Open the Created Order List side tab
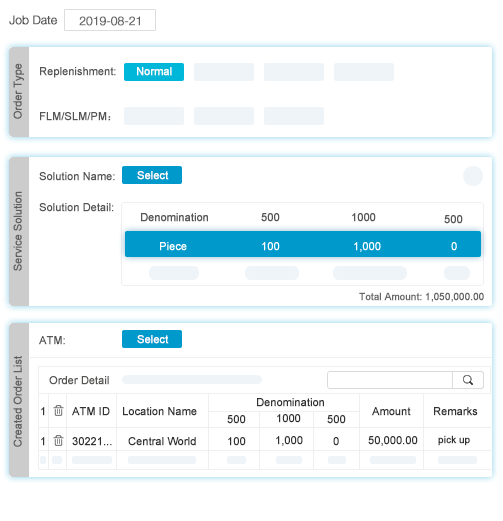Image resolution: width=503 pixels, height=521 pixels. [19, 400]
